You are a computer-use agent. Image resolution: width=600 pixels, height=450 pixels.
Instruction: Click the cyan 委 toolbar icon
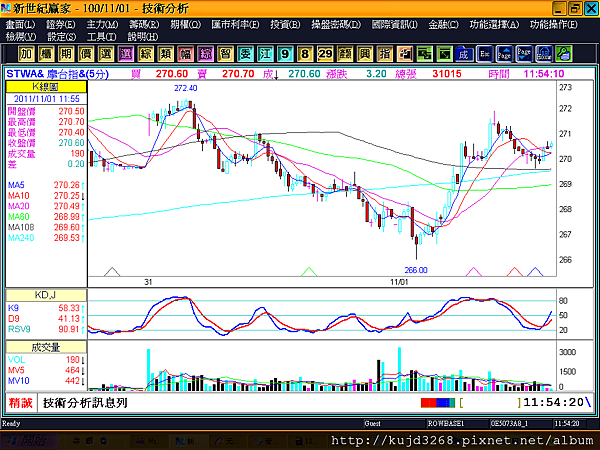point(245,54)
